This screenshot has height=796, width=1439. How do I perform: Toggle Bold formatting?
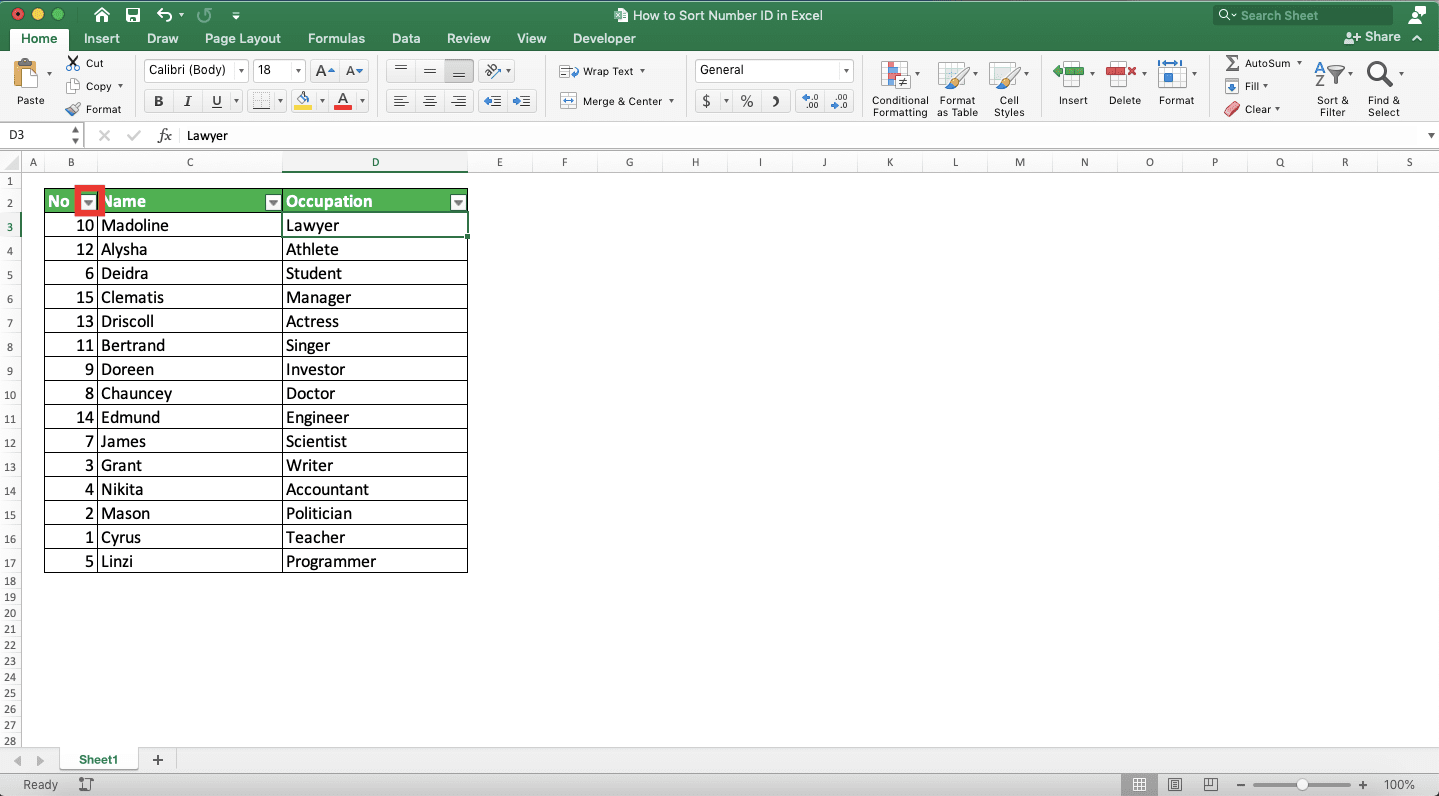(x=158, y=101)
